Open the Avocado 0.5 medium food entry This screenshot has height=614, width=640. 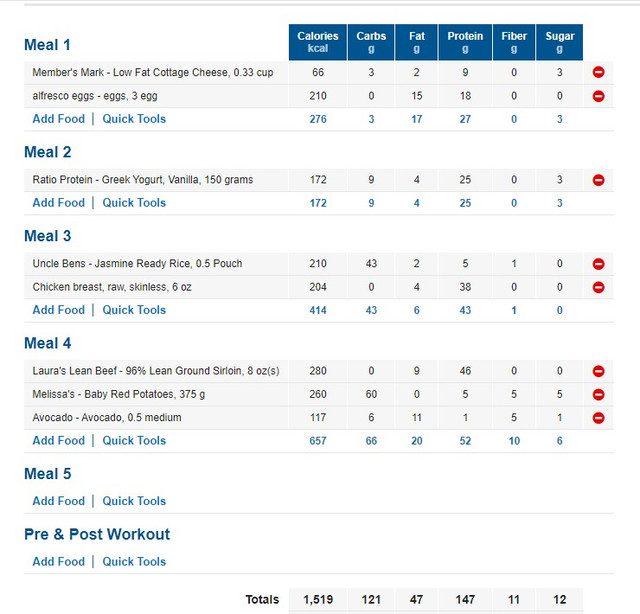107,417
